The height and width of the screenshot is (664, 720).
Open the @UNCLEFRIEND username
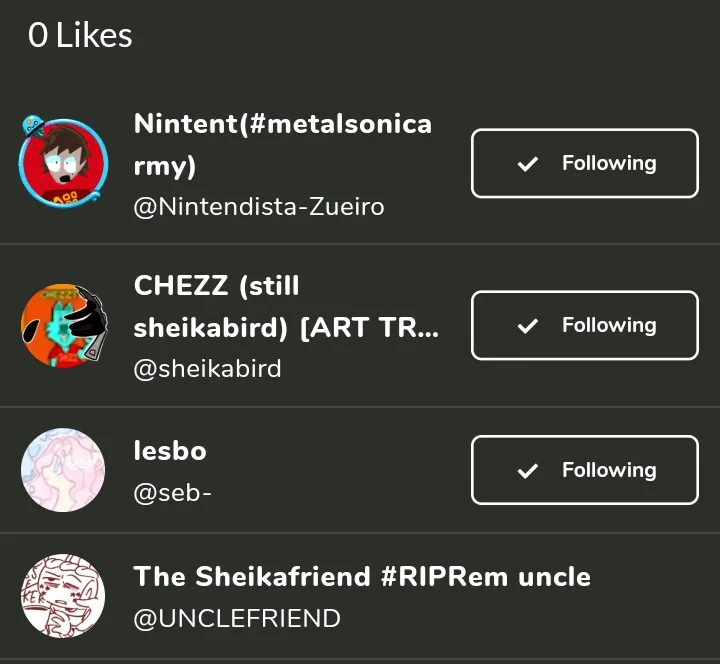coord(237,619)
